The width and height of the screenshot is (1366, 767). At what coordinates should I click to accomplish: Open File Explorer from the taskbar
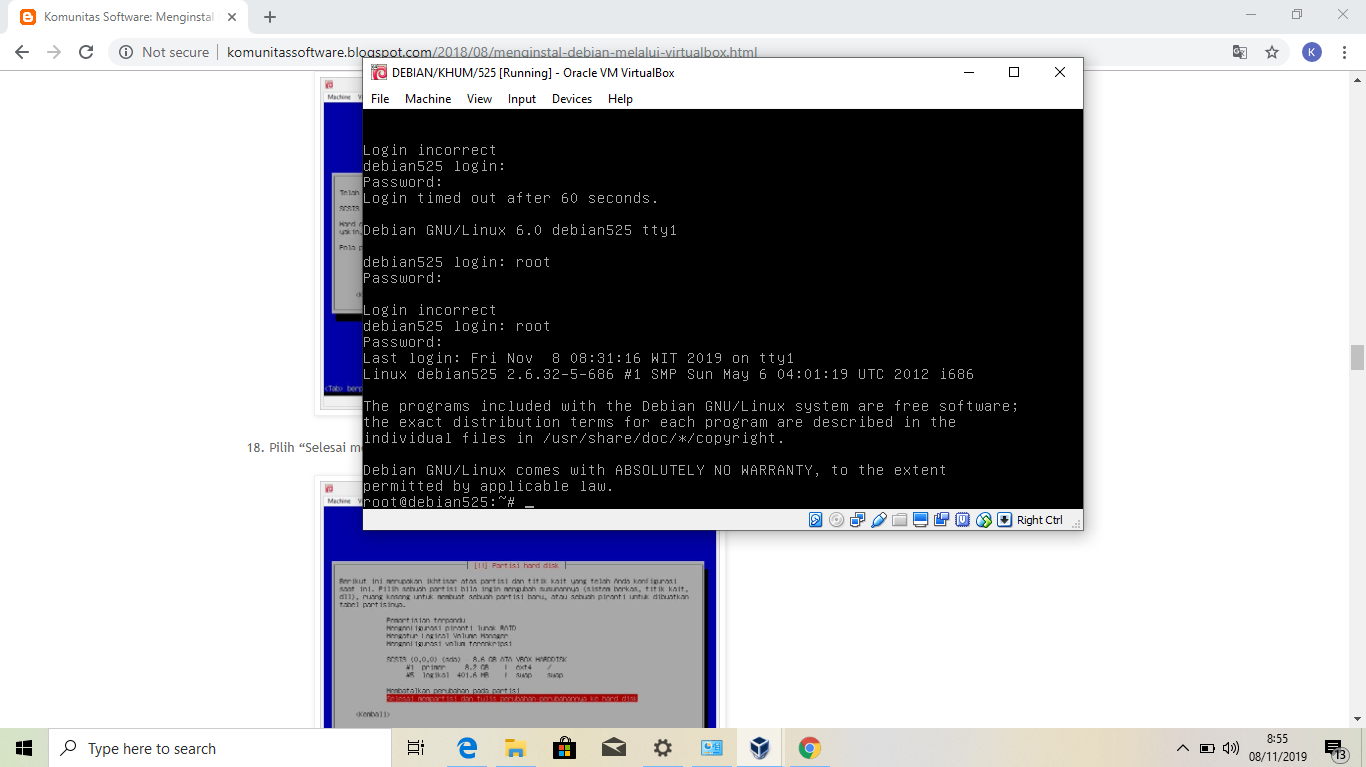(515, 748)
